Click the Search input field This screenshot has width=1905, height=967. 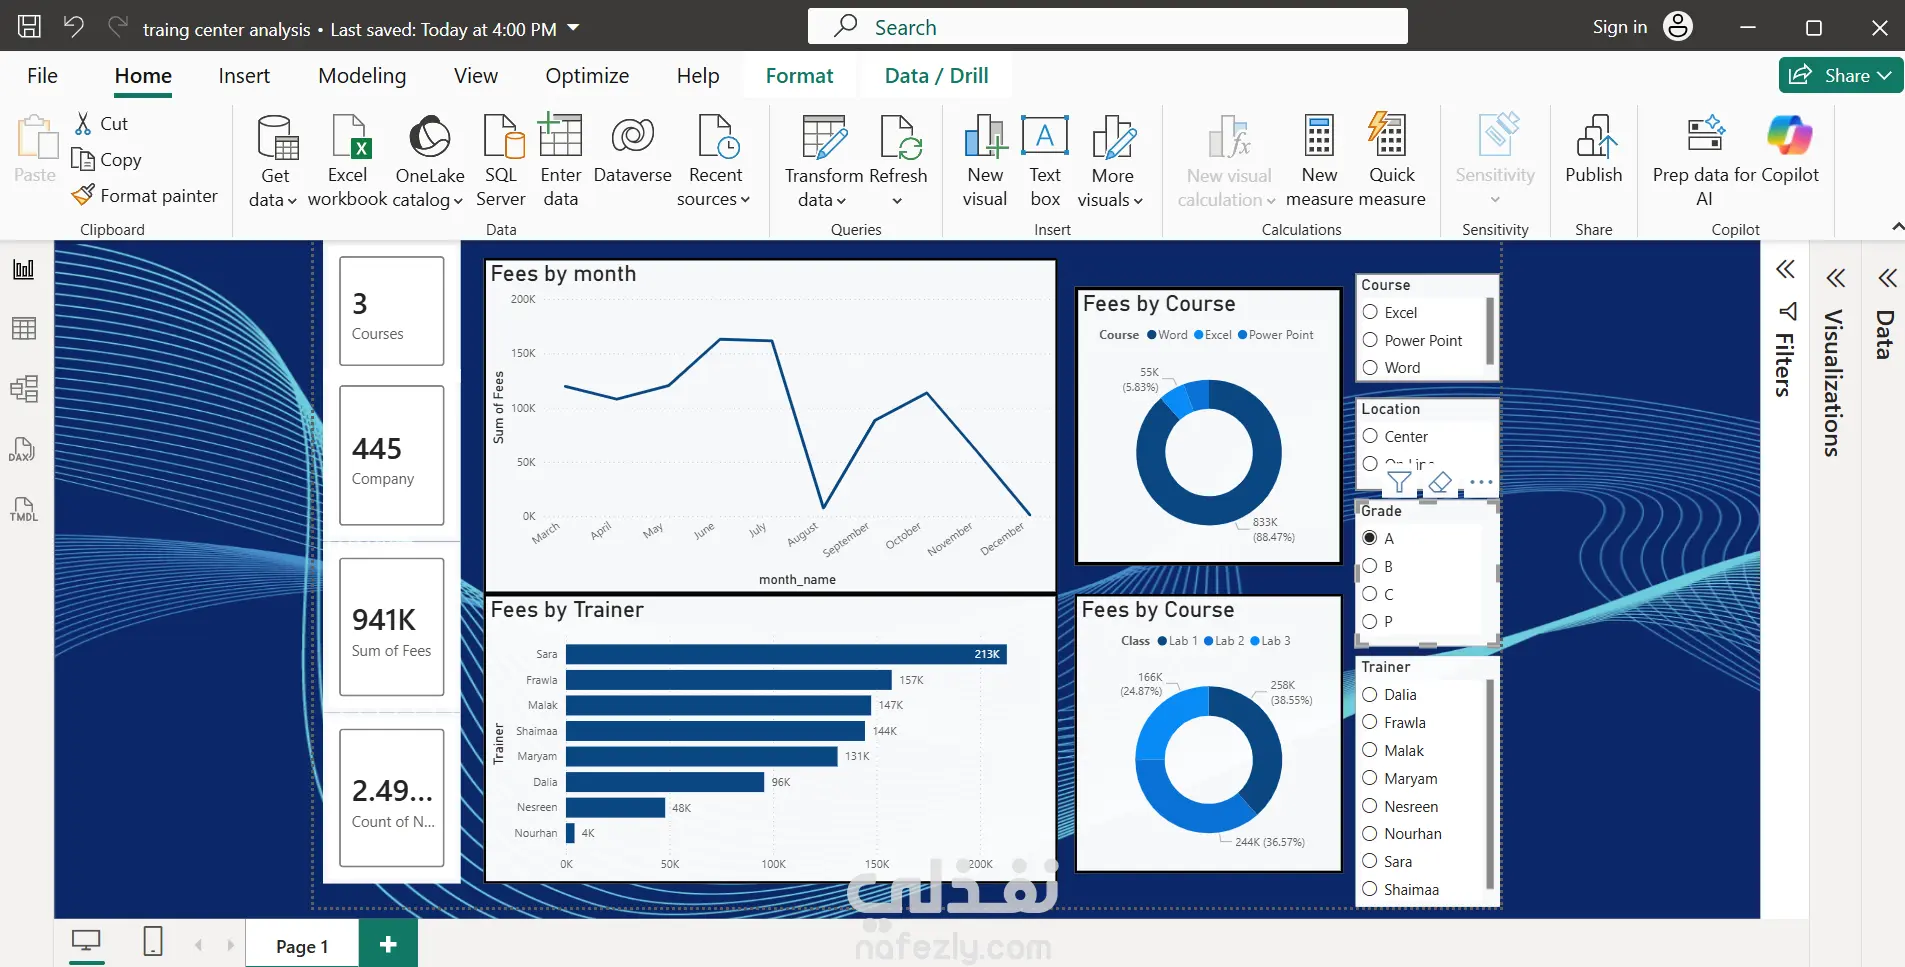[x=1107, y=27]
